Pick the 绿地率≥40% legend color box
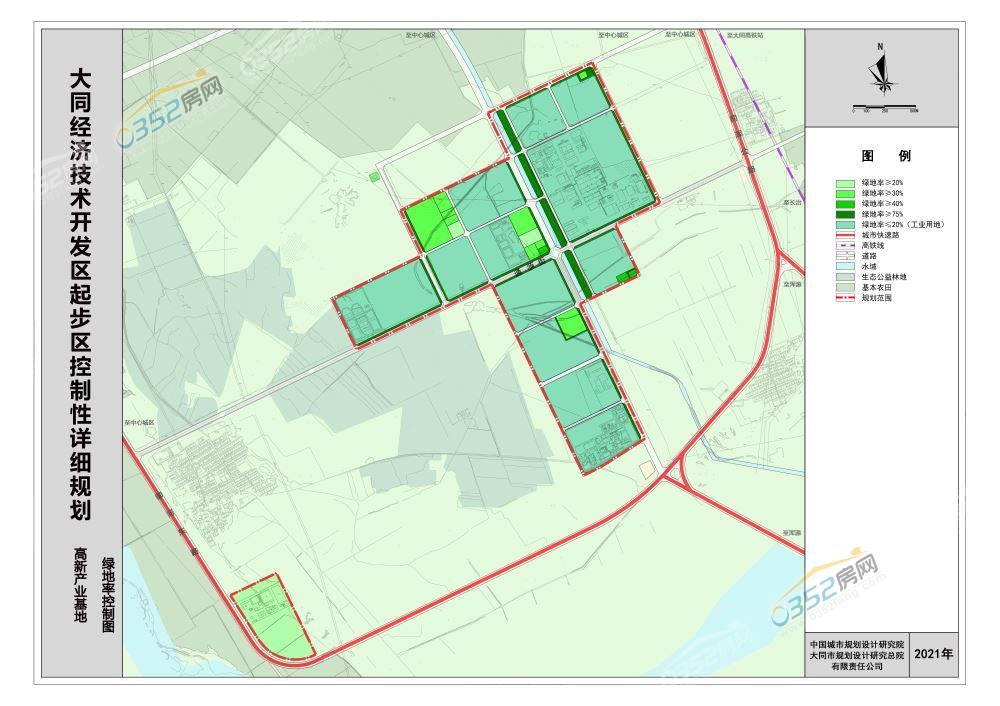The image size is (1000, 706). tap(845, 204)
